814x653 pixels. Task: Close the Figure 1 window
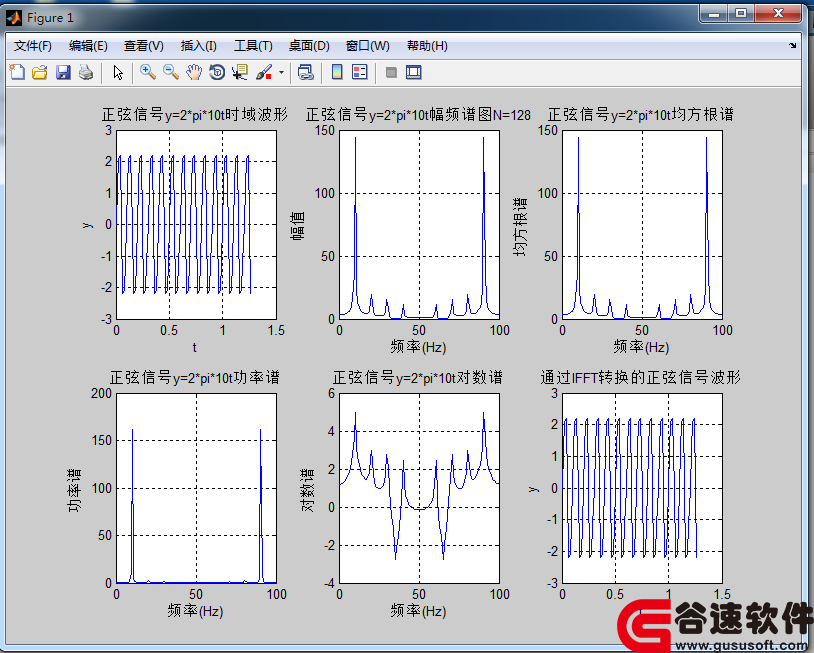(778, 13)
